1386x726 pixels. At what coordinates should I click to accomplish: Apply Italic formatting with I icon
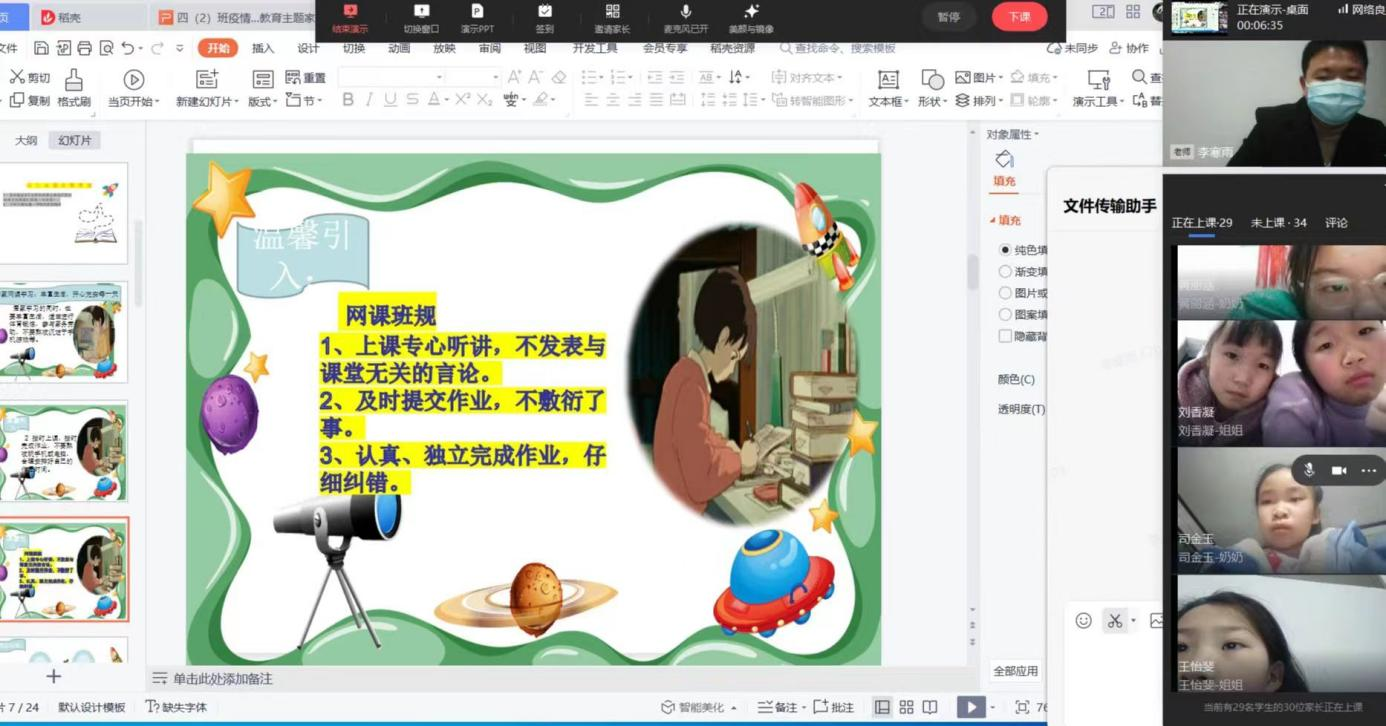(369, 99)
